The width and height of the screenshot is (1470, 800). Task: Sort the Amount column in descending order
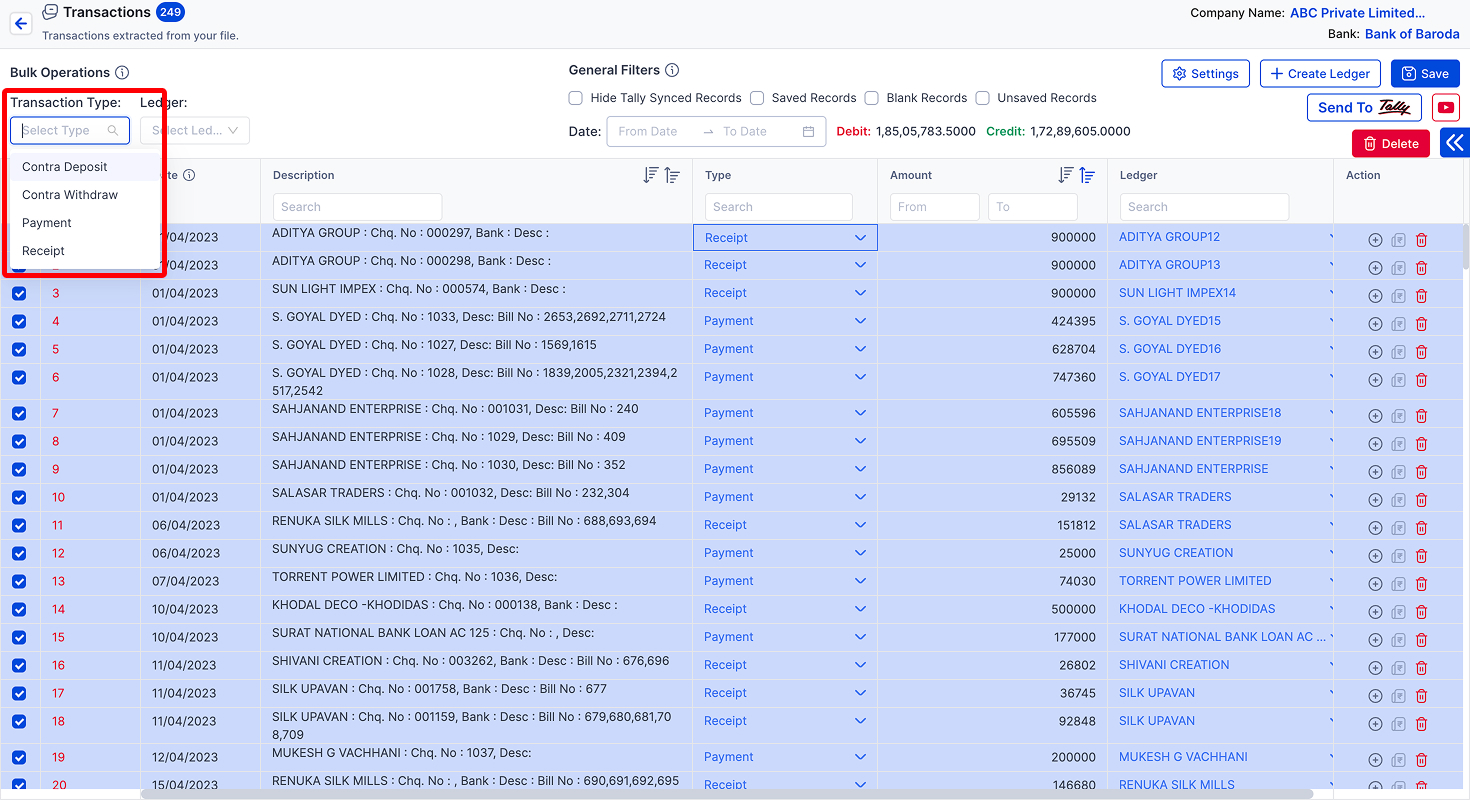[x=1066, y=175]
